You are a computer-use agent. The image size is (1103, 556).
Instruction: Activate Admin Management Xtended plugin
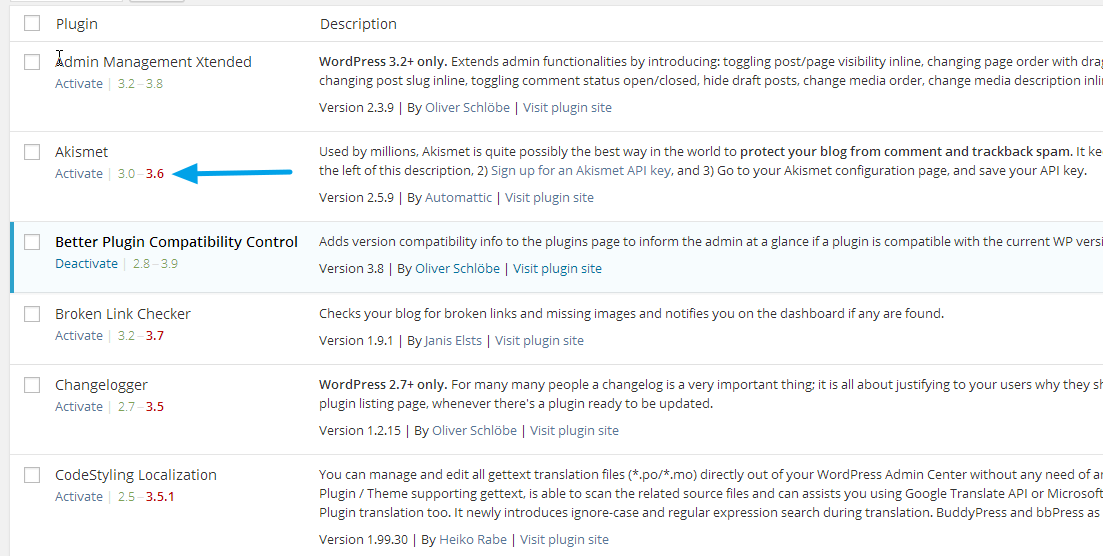pyautogui.click(x=79, y=84)
